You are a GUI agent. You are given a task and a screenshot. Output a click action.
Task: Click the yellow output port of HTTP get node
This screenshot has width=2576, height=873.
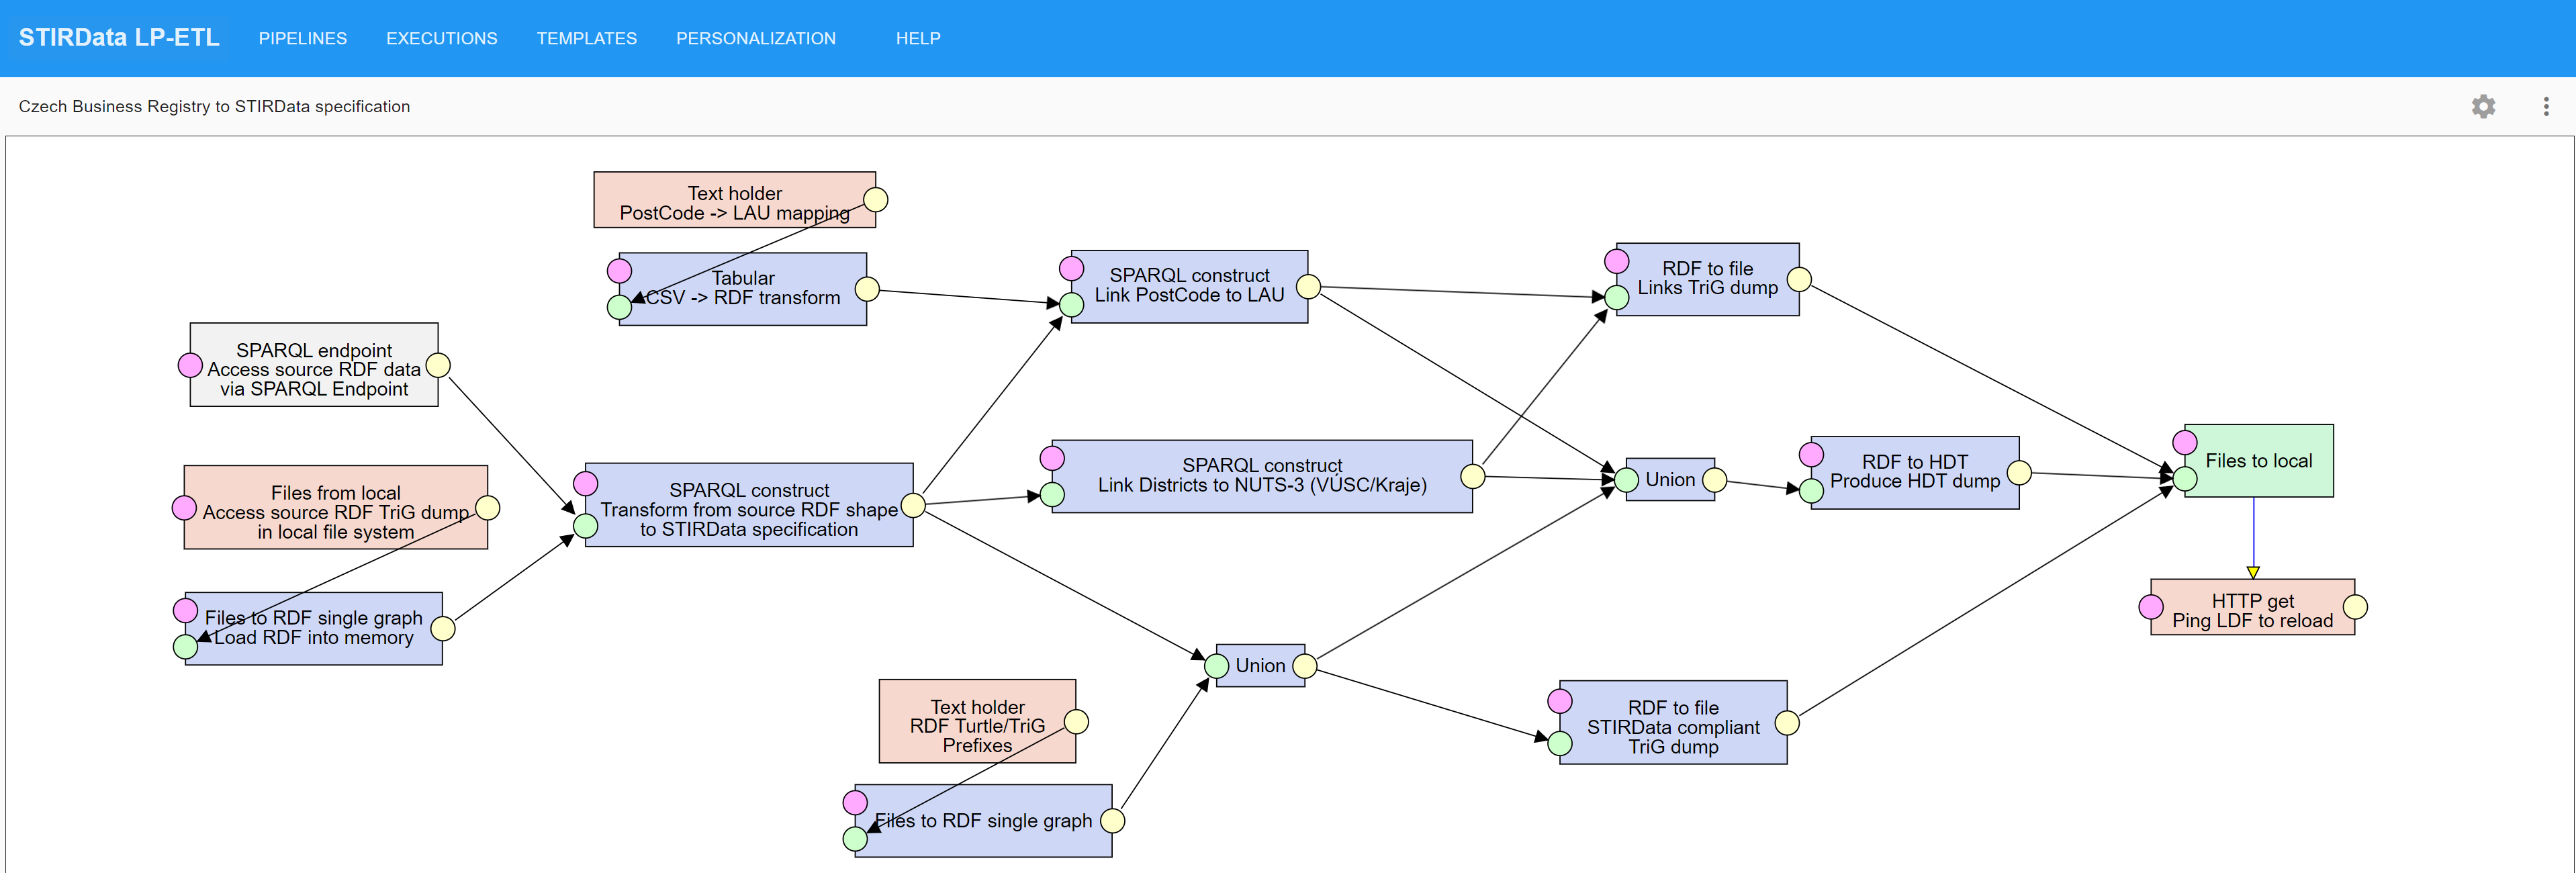point(2355,607)
